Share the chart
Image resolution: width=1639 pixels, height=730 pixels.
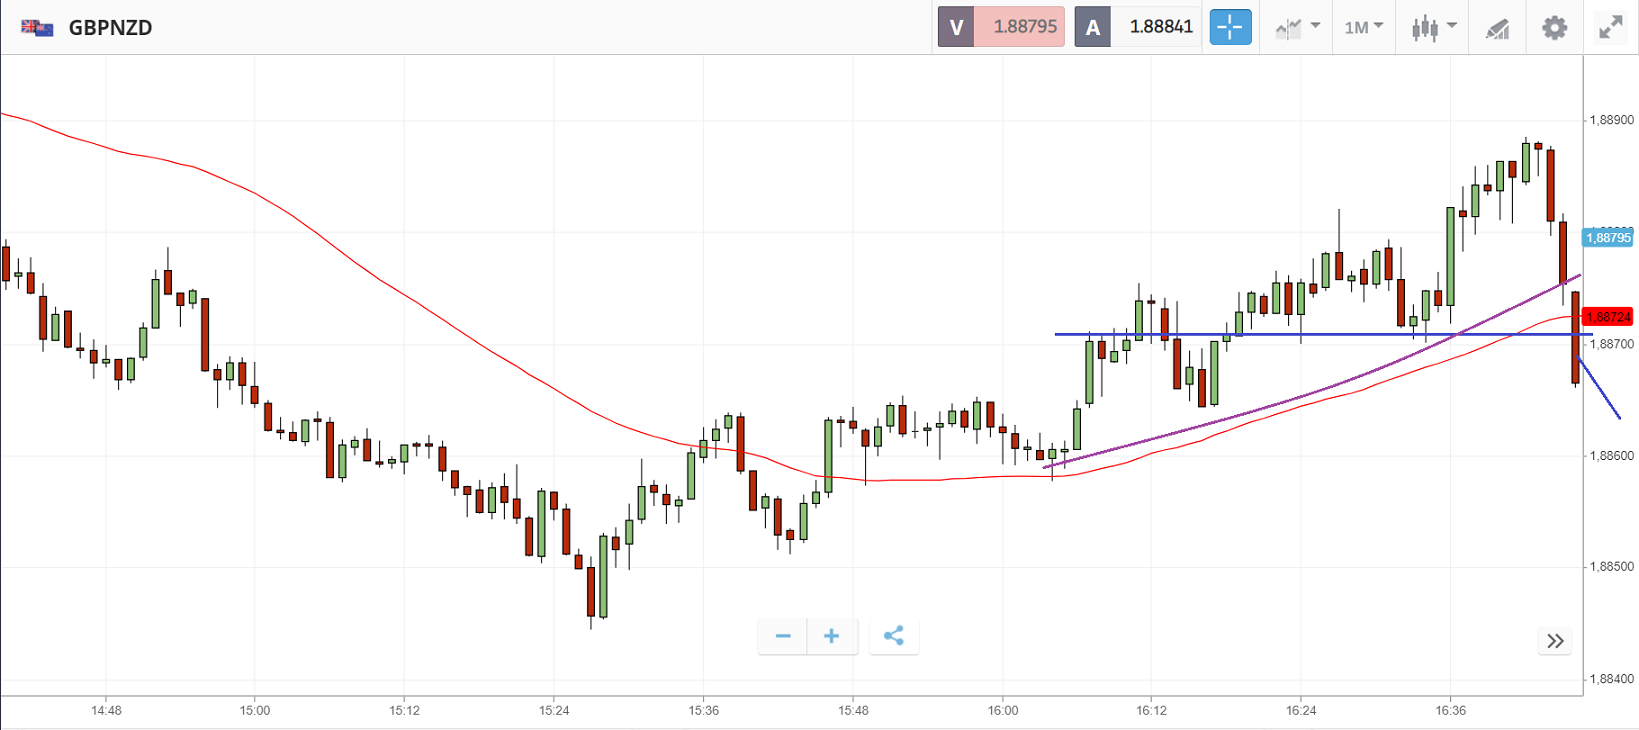[894, 636]
